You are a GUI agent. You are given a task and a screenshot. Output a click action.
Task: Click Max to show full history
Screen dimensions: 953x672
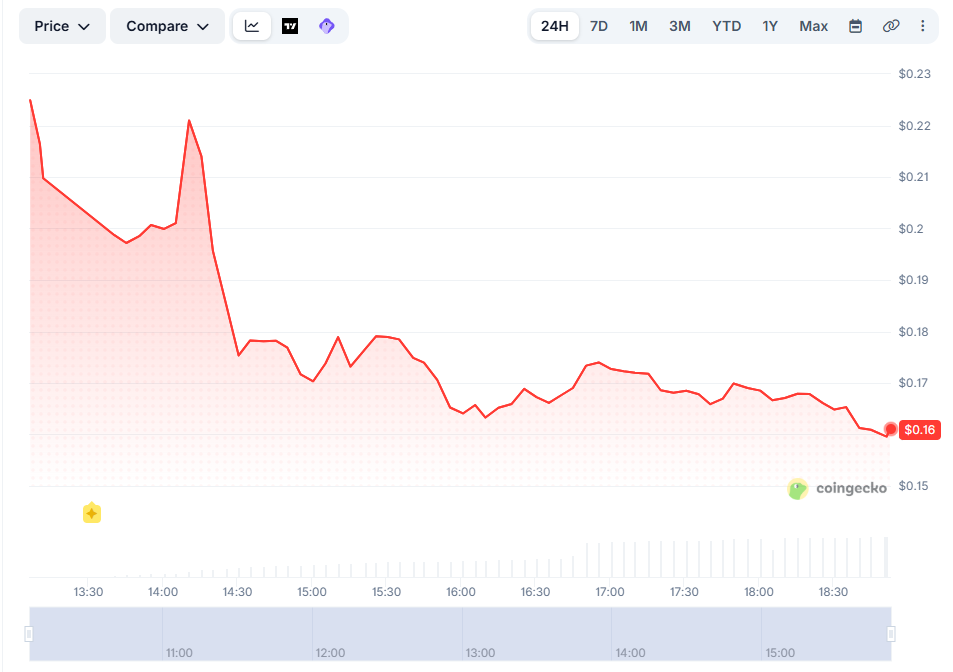click(x=813, y=26)
